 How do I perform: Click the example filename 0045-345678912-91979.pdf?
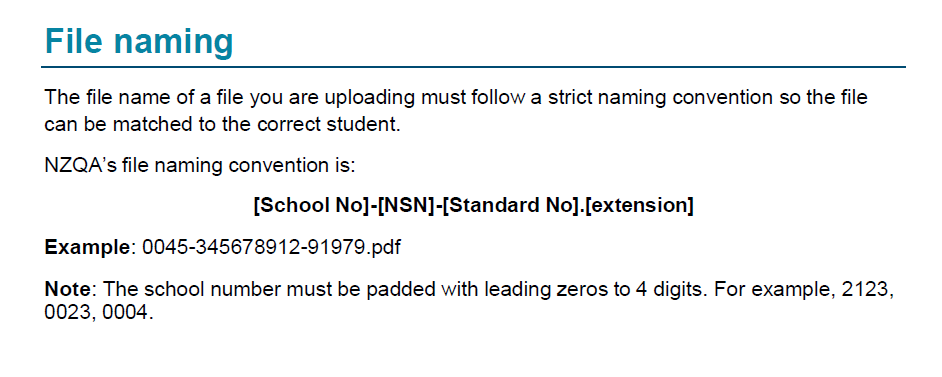click(271, 247)
